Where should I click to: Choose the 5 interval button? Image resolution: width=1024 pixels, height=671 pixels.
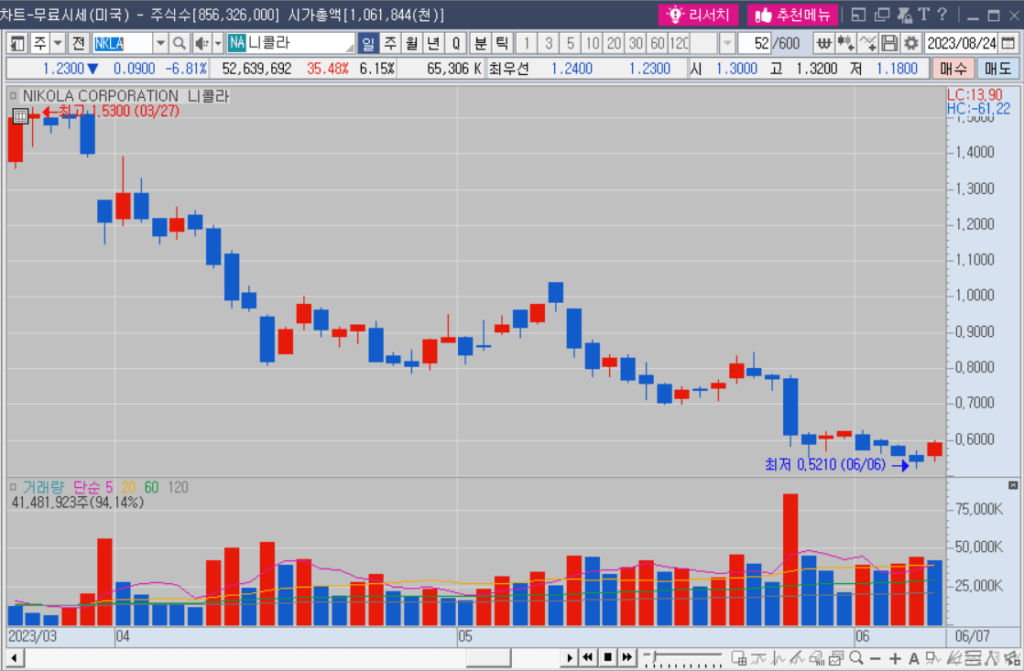(570, 43)
